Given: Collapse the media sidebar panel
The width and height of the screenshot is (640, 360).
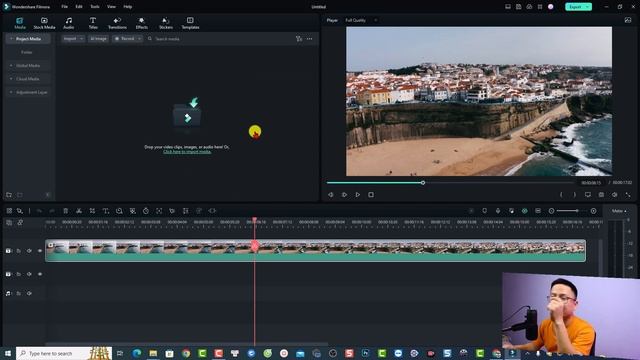Looking at the screenshot, I should click(x=48, y=195).
